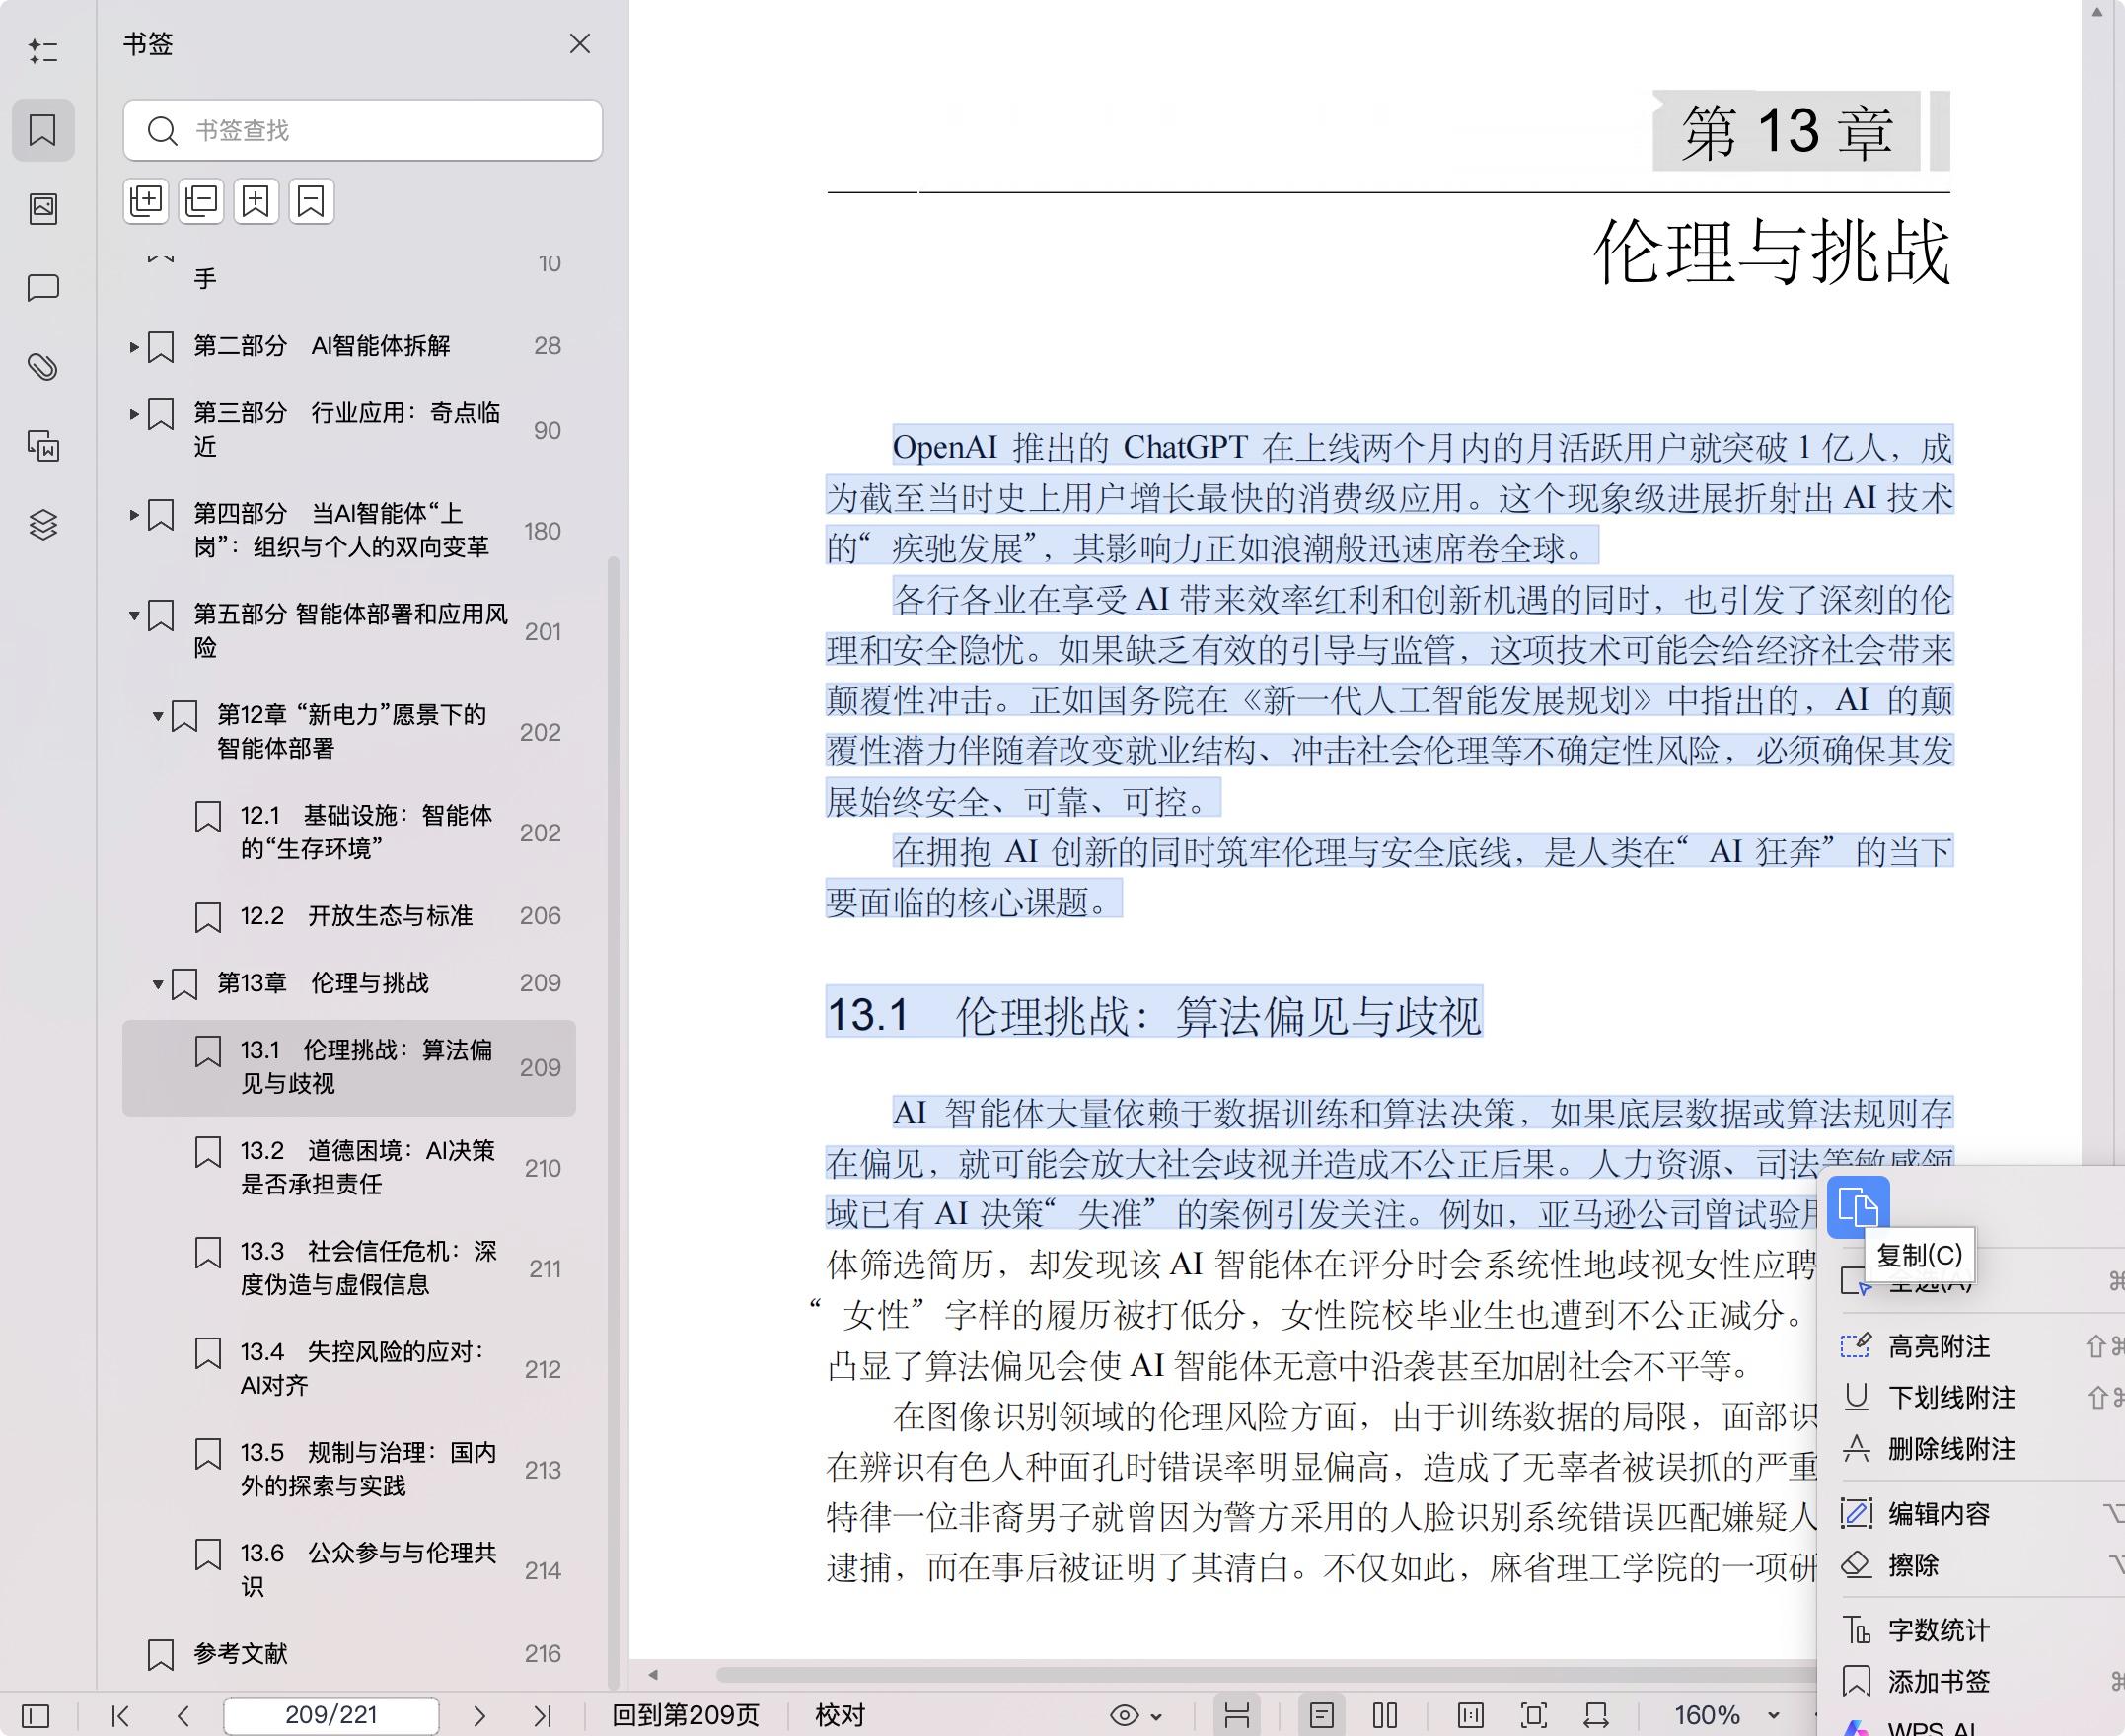Collapse 第12章 新电力愿景 bookmark

click(x=158, y=716)
